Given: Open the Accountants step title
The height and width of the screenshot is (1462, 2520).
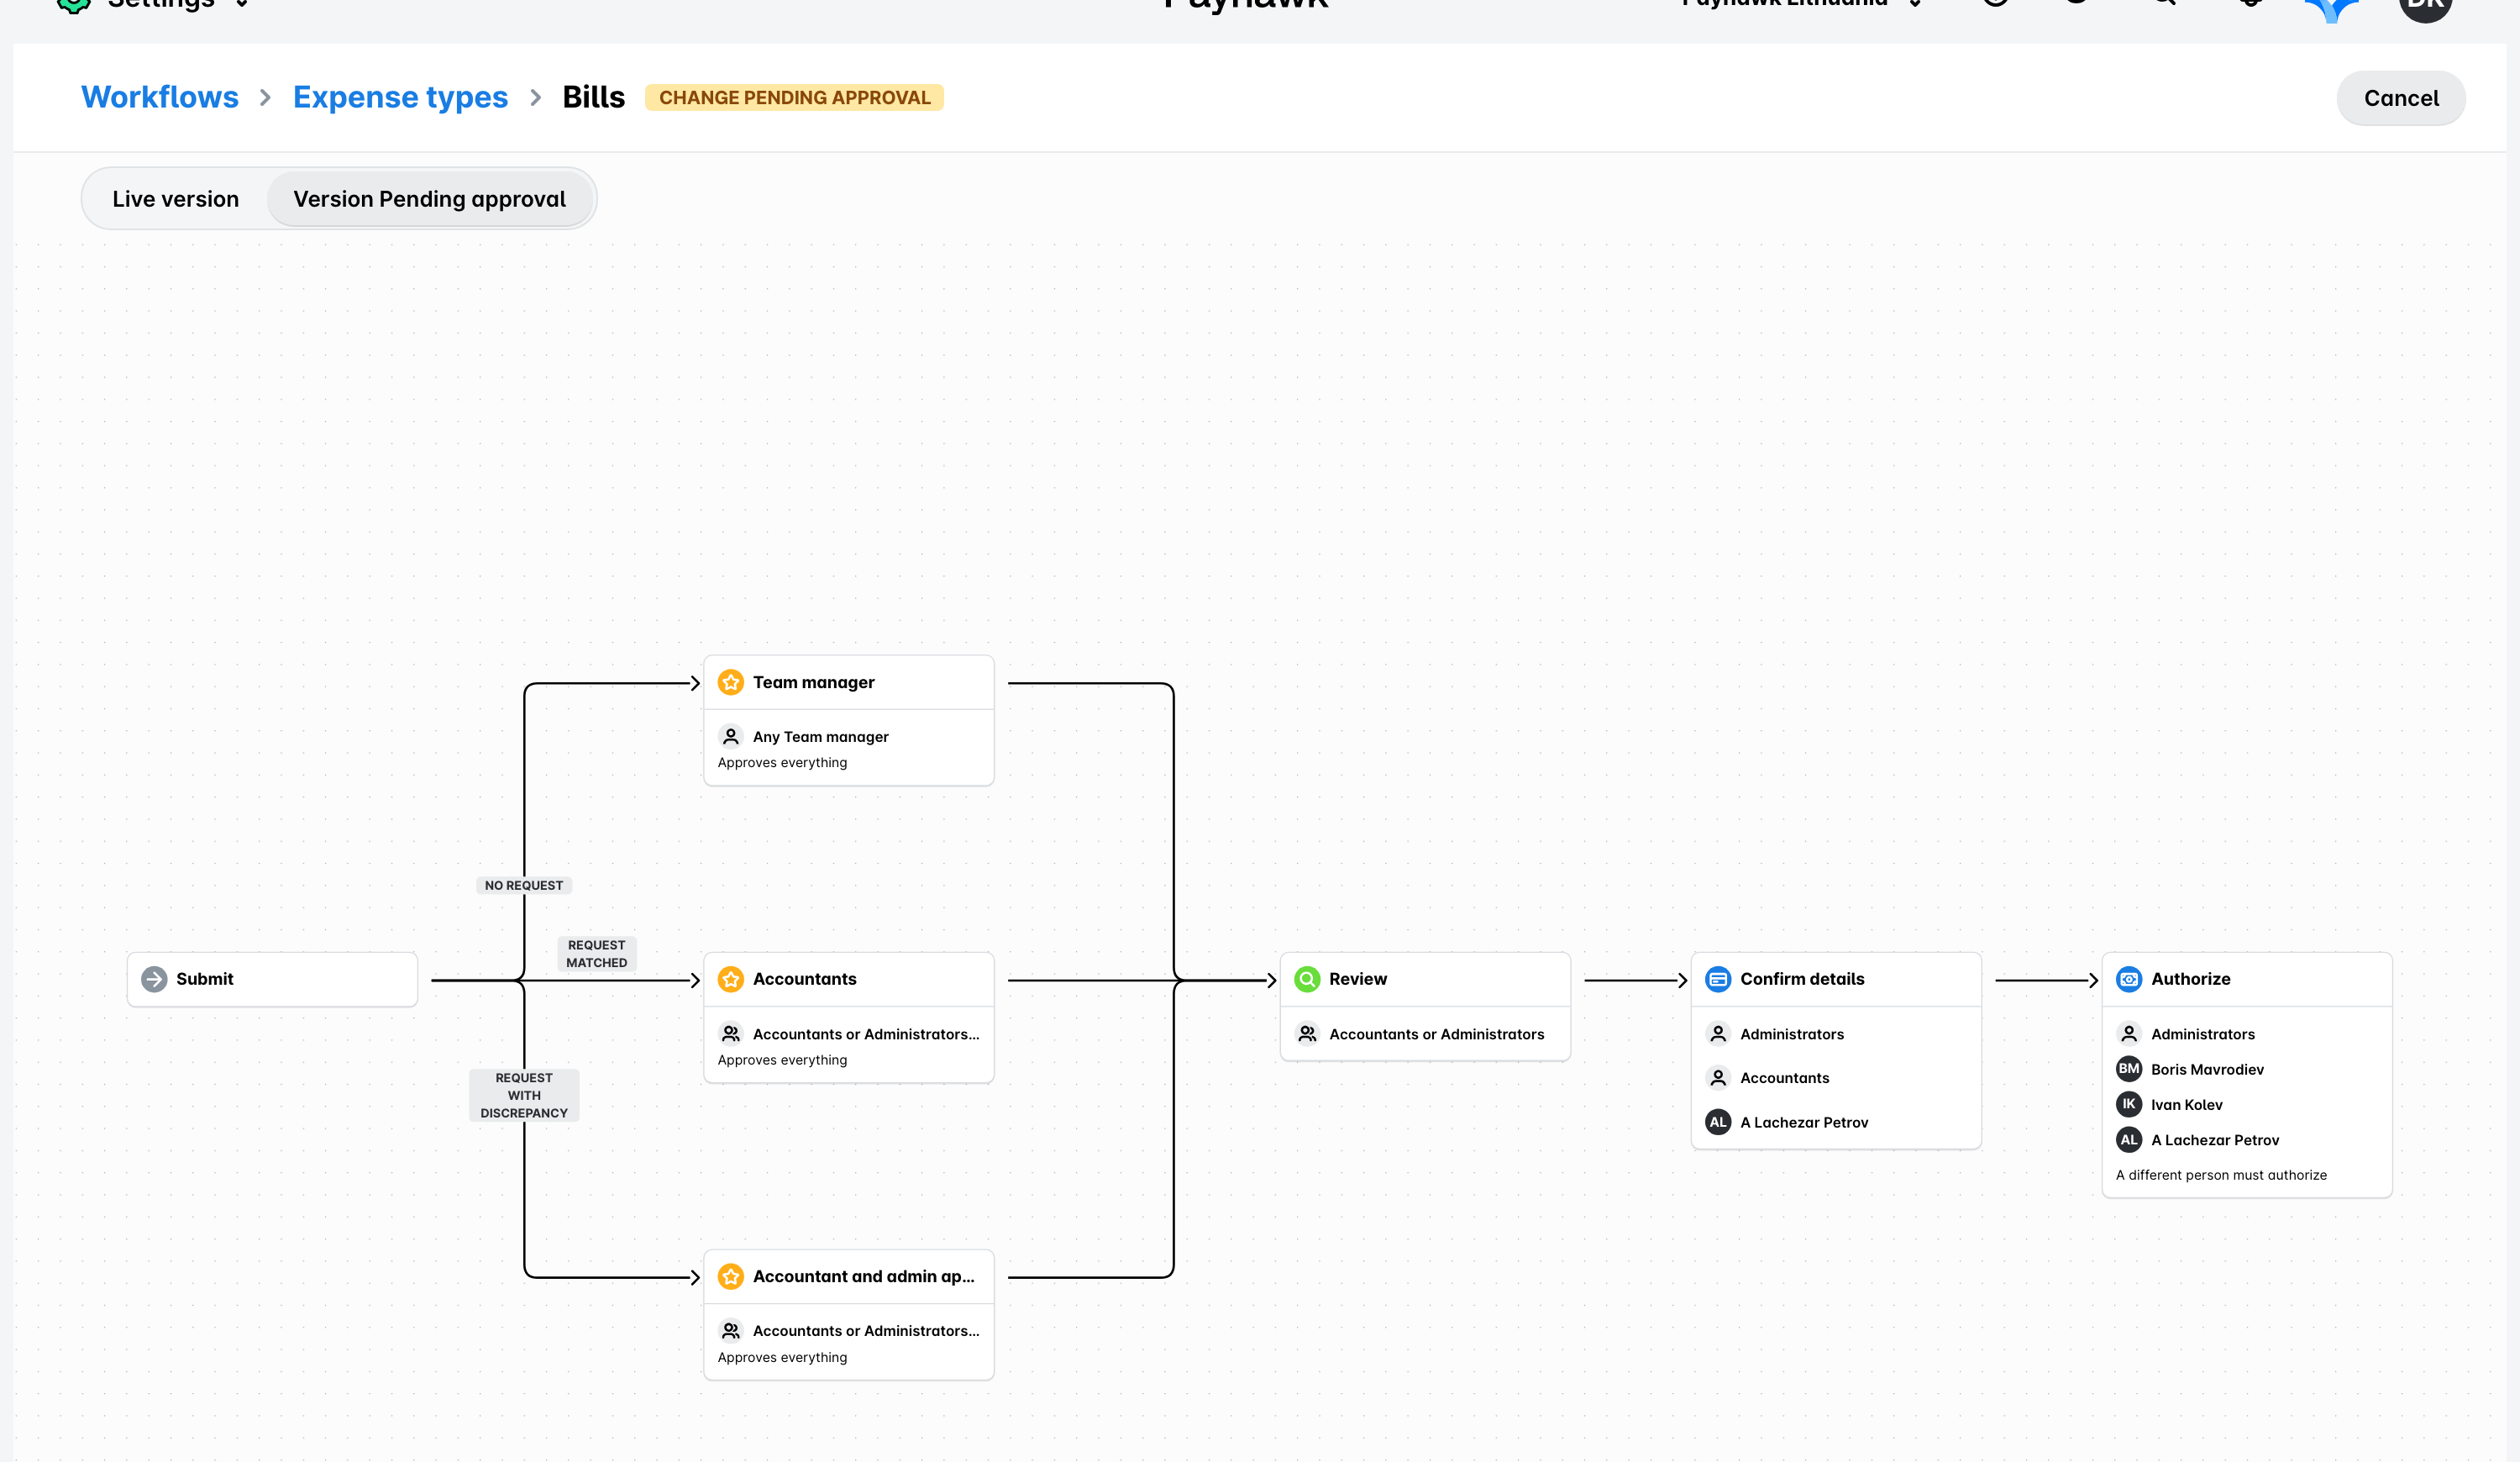Looking at the screenshot, I should point(804,979).
